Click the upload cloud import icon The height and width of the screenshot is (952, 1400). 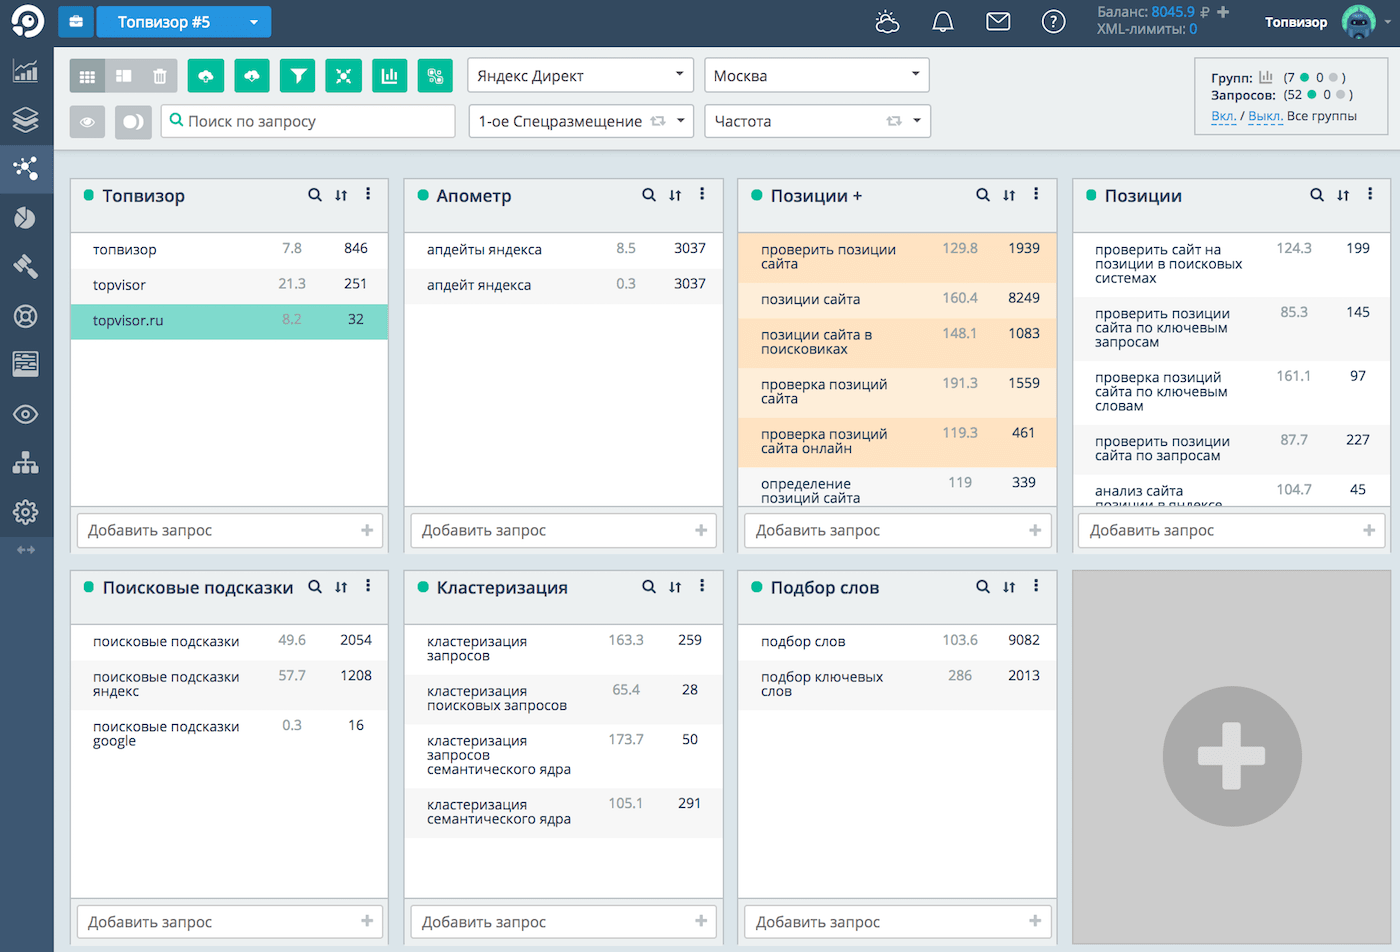point(205,76)
